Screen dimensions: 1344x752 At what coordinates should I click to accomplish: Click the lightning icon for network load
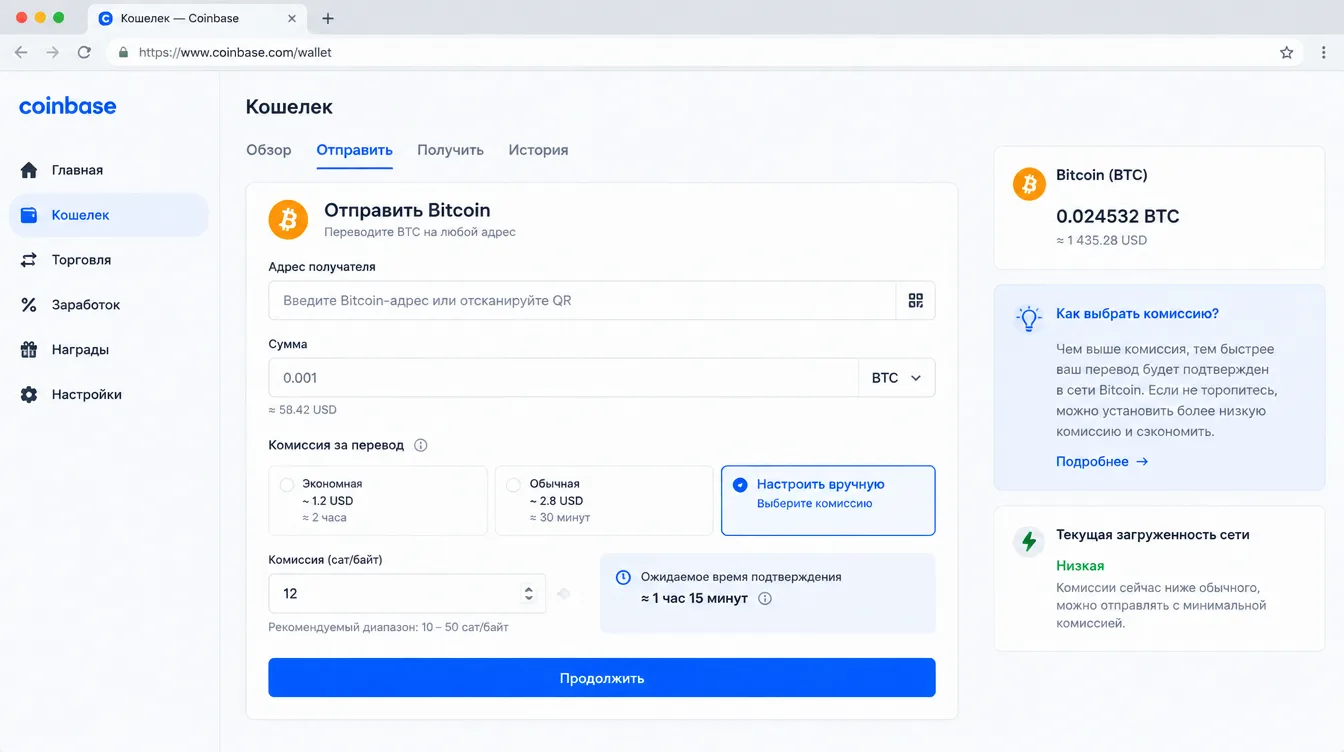pyautogui.click(x=1028, y=541)
